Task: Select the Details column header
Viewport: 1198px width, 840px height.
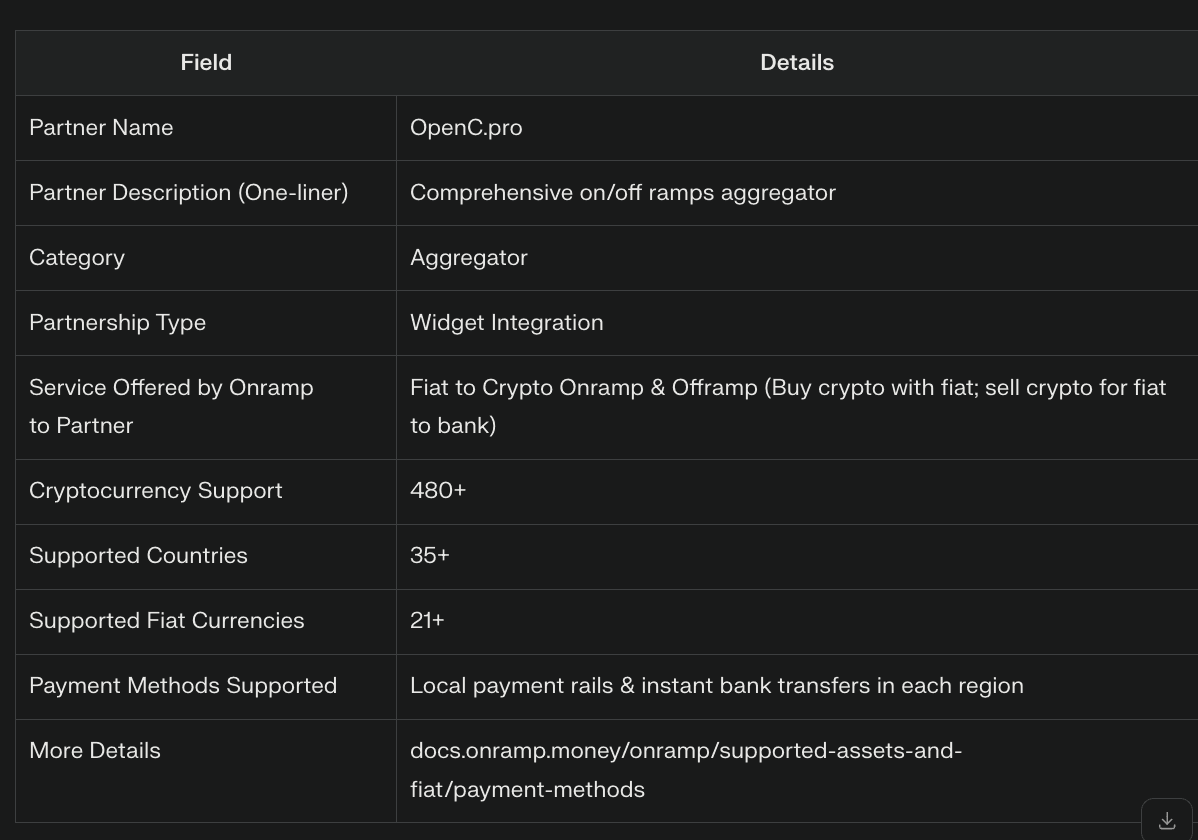Action: (x=797, y=63)
